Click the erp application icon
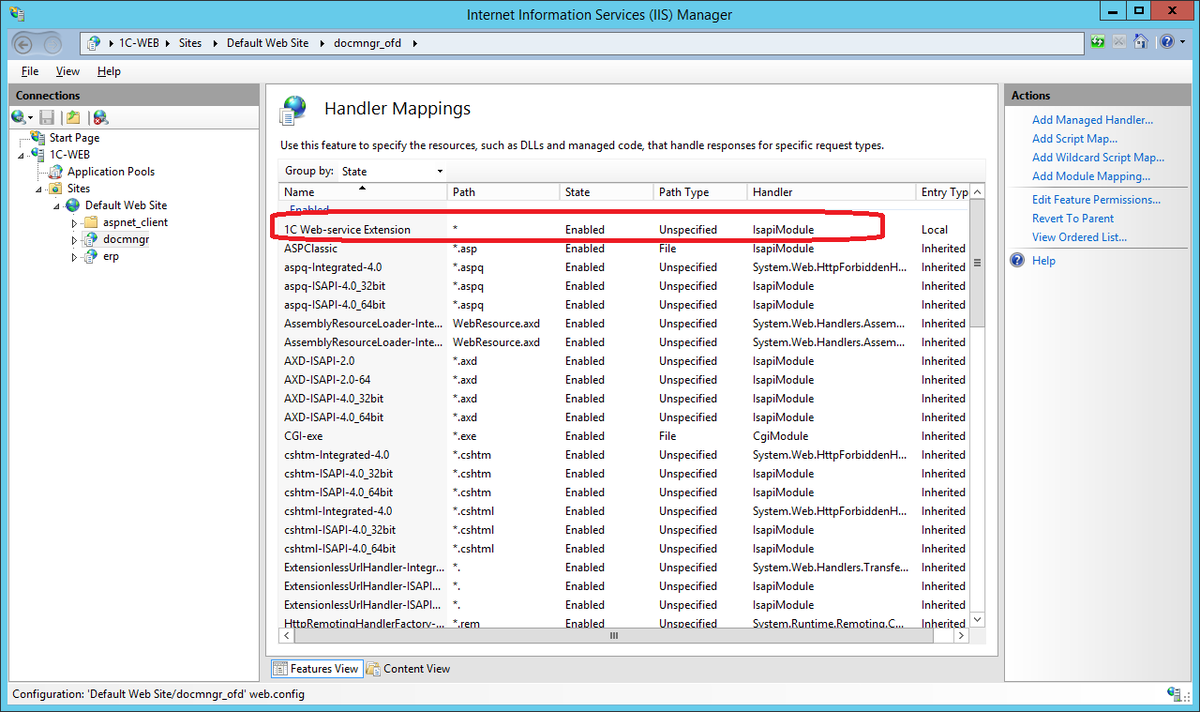Image resolution: width=1200 pixels, height=712 pixels. 90,256
